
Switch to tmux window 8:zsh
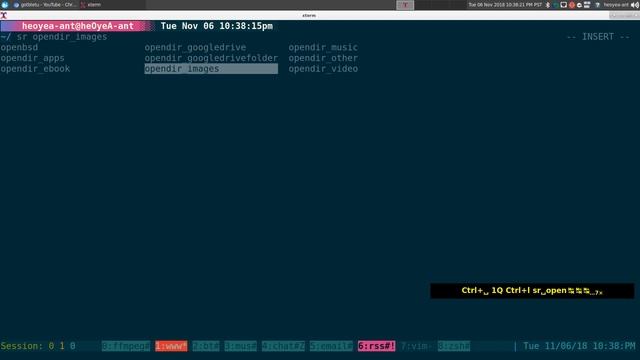tap(454, 346)
